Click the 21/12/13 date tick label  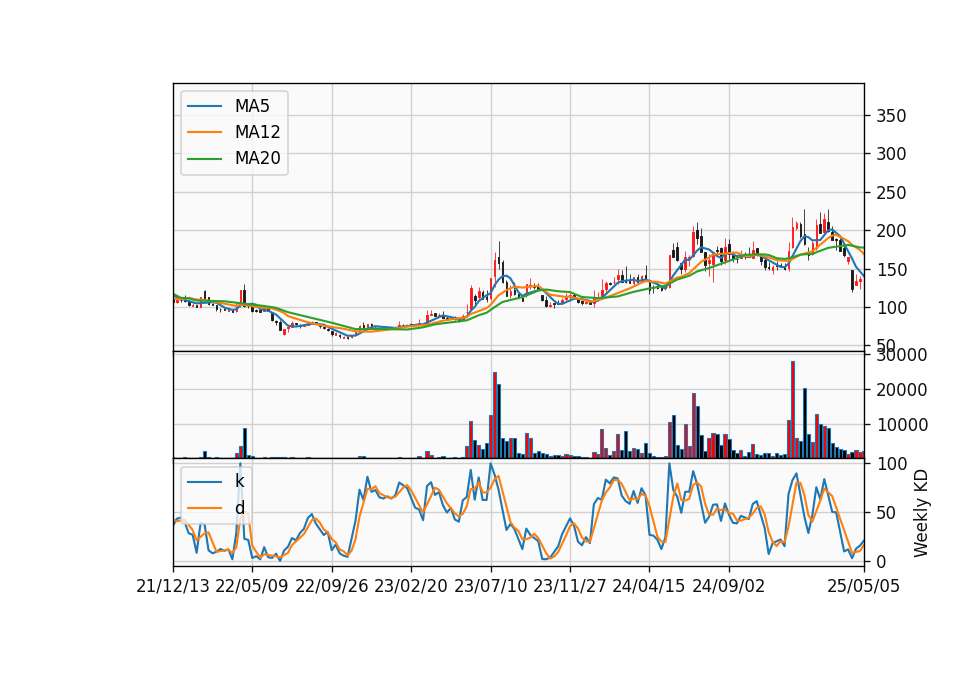click(173, 586)
